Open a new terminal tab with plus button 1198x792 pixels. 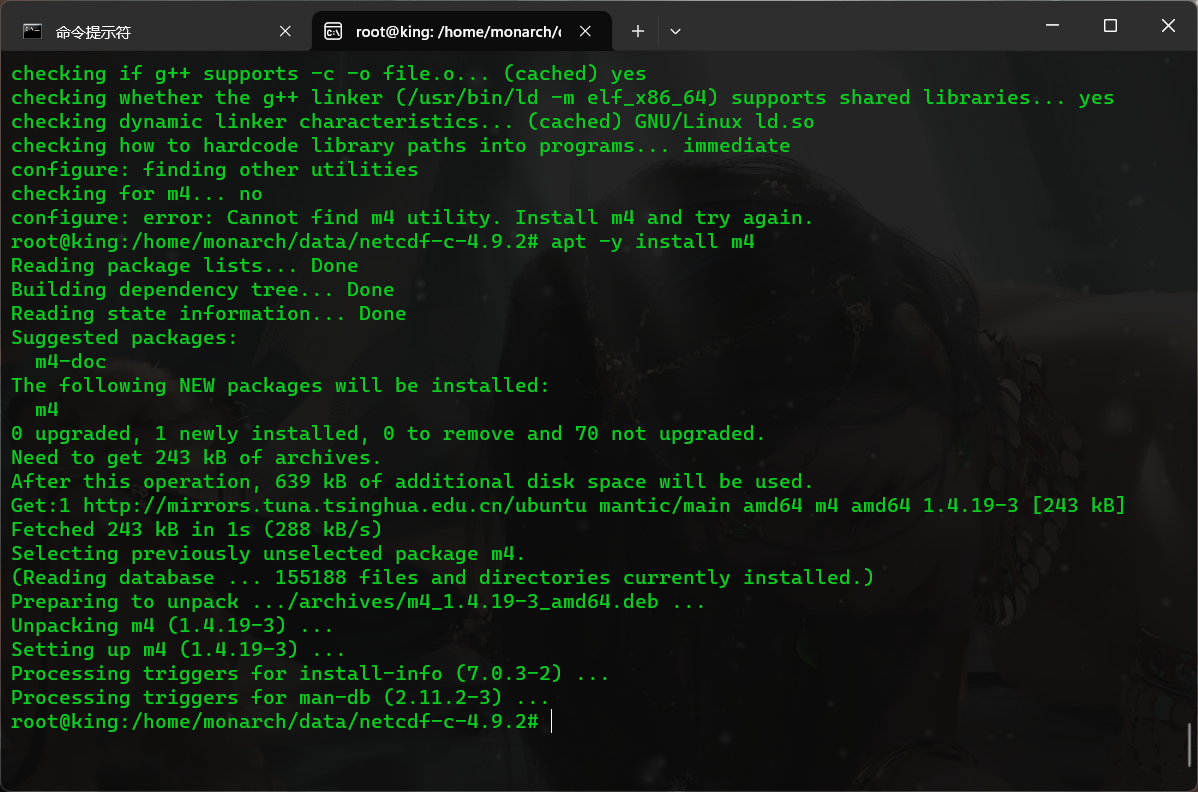tap(638, 31)
